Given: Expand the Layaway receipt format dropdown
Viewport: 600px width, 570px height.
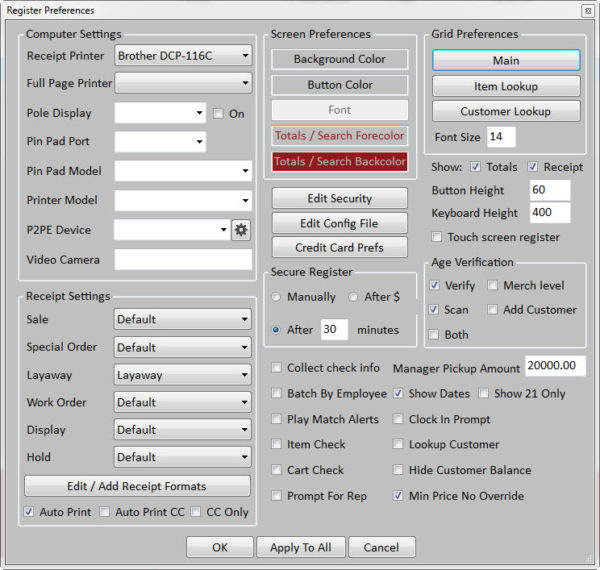Looking at the screenshot, I should 183,375.
